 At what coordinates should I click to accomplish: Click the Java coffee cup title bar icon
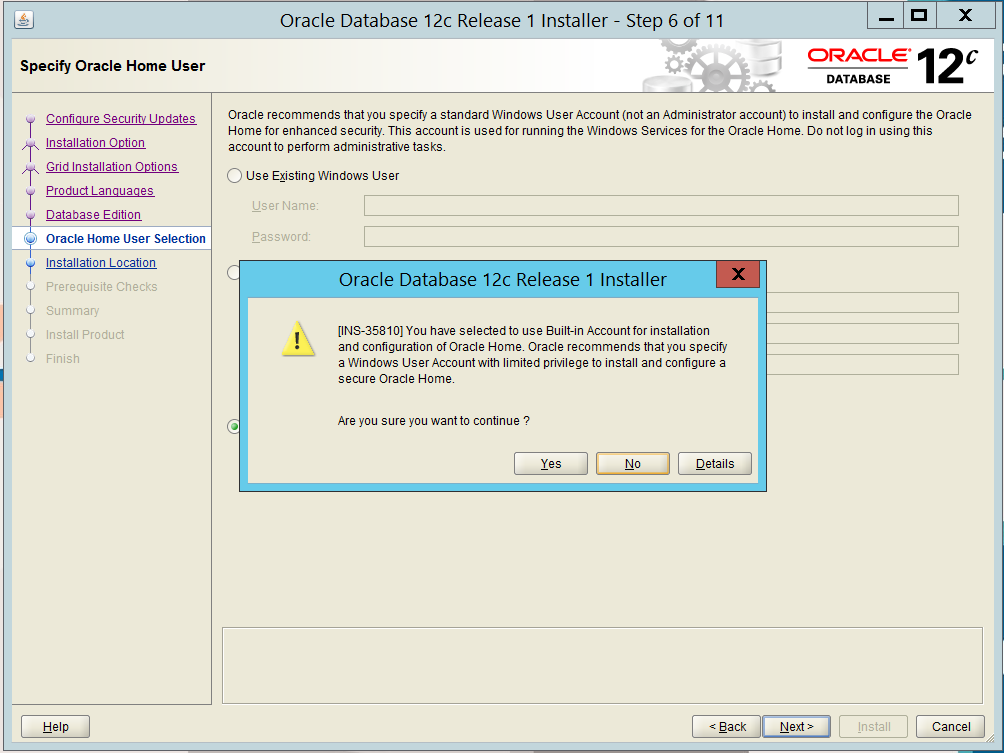coord(22,18)
